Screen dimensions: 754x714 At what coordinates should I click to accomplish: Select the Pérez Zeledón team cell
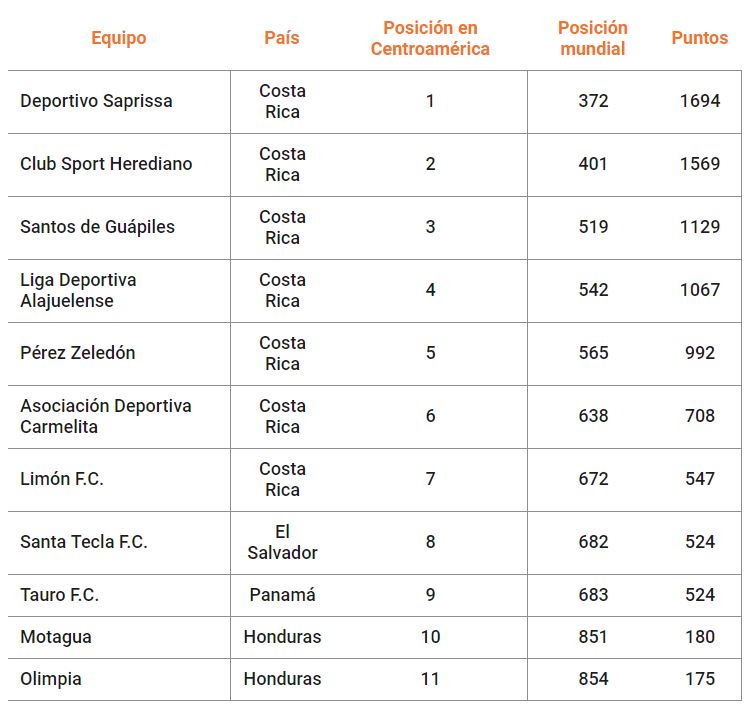click(x=77, y=353)
